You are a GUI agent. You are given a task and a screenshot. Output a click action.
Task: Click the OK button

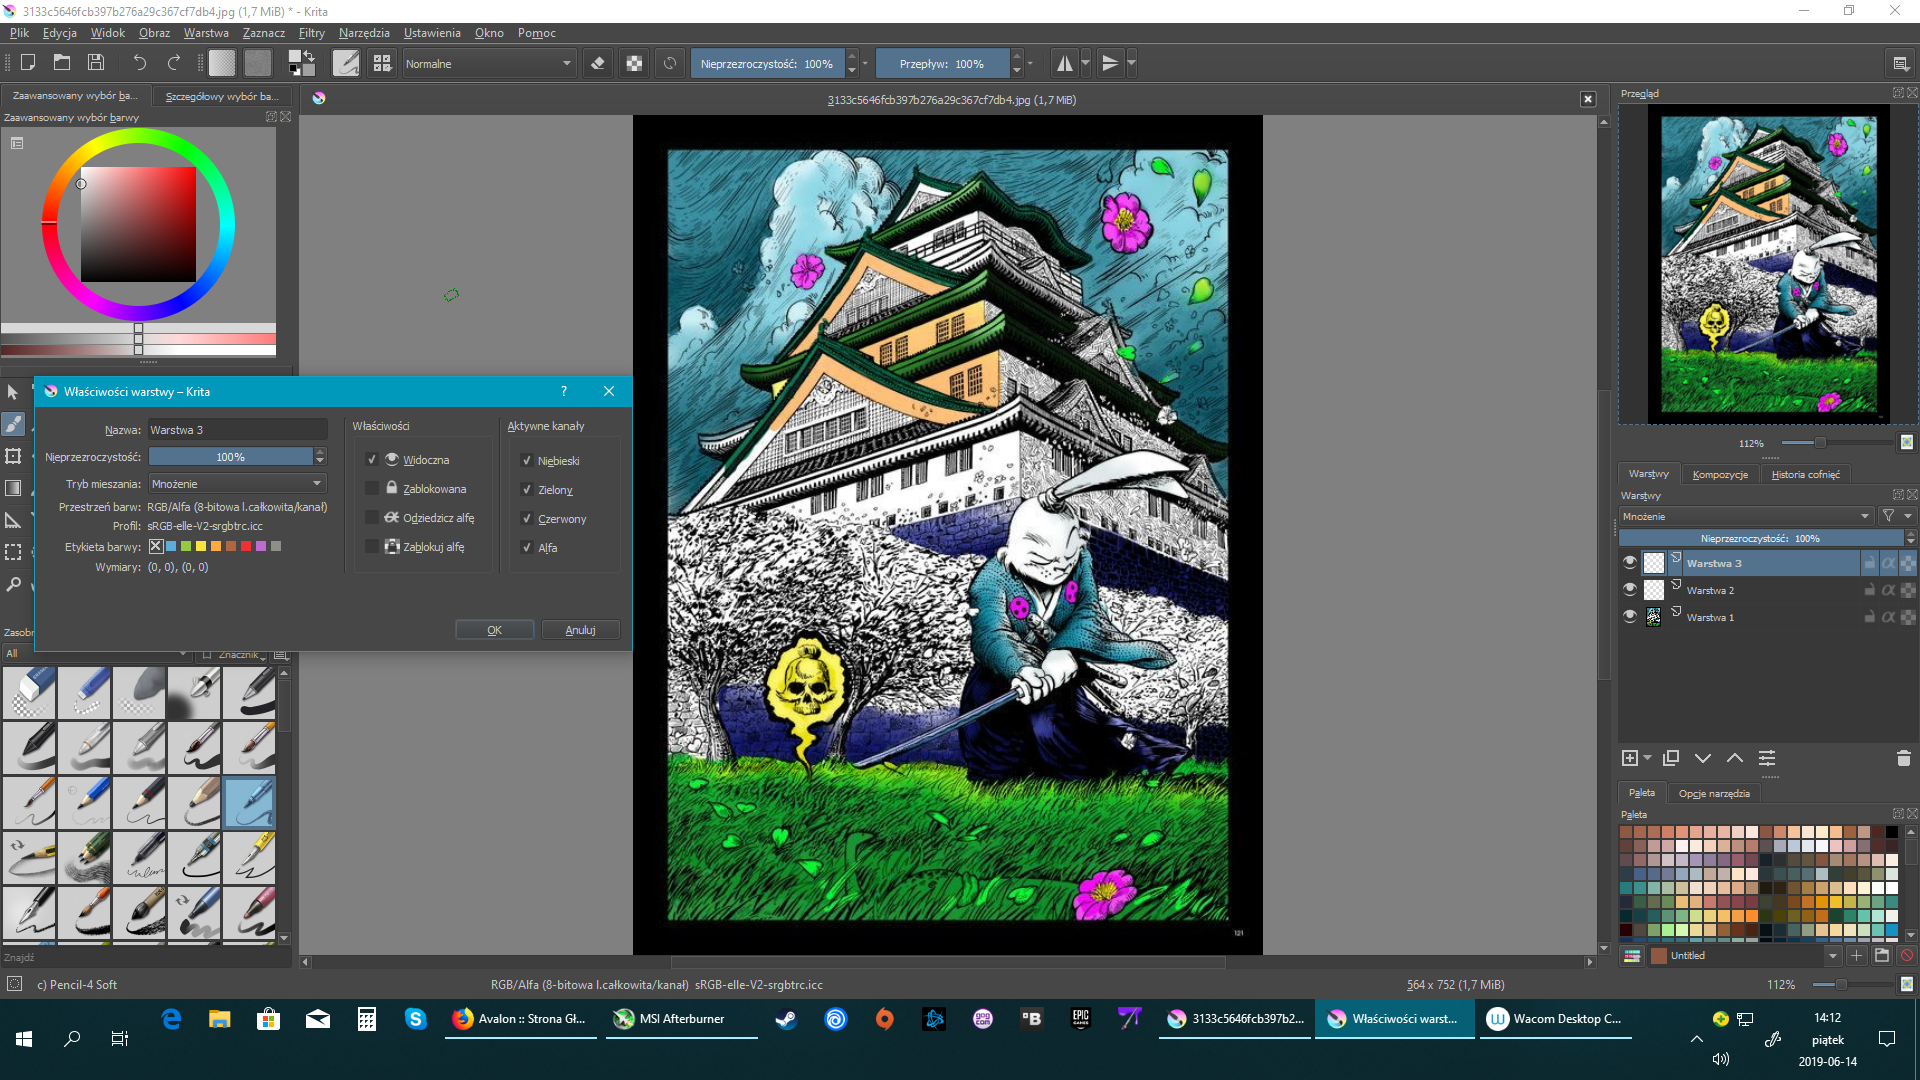[x=494, y=630]
